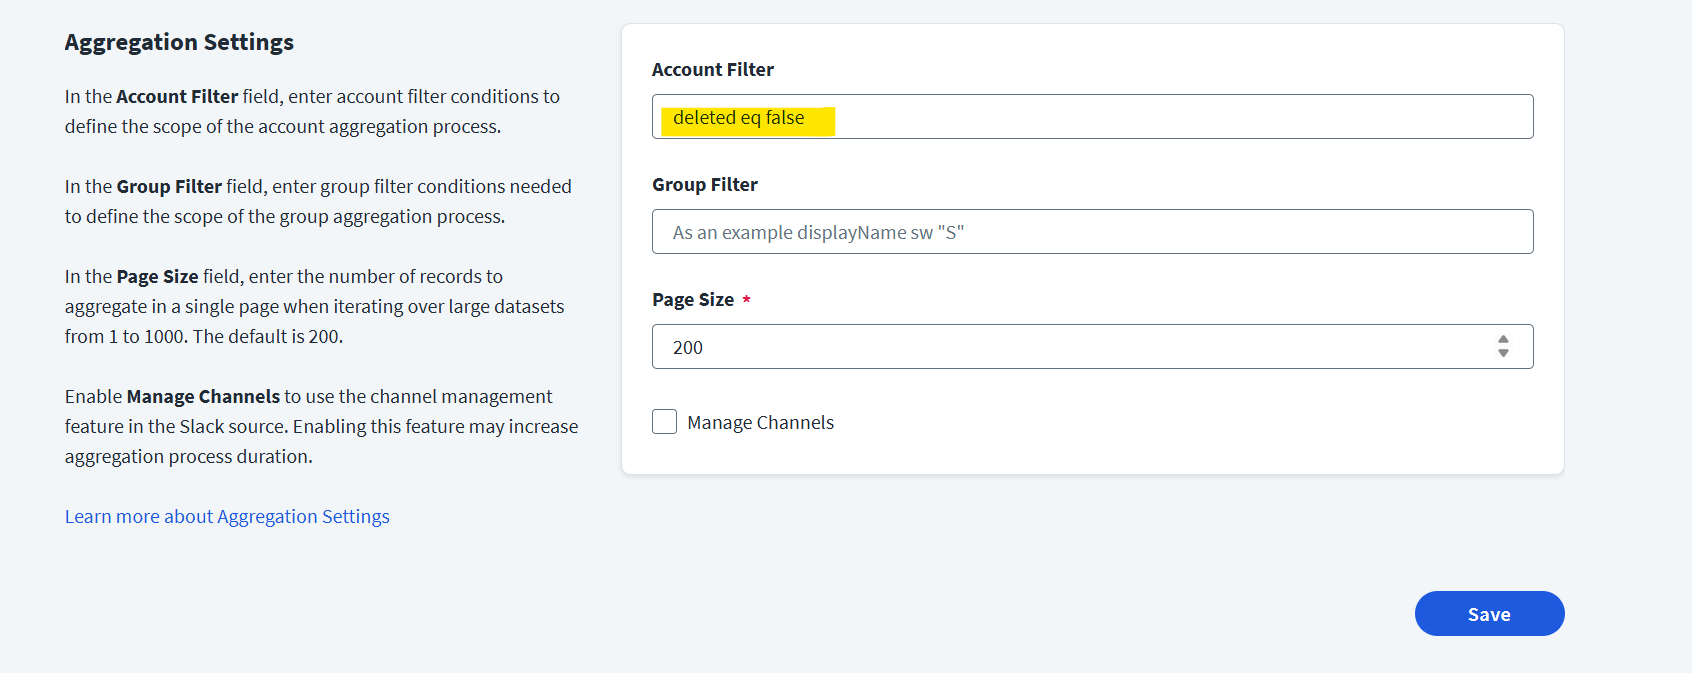Click the Group Filter label above field

tap(704, 185)
